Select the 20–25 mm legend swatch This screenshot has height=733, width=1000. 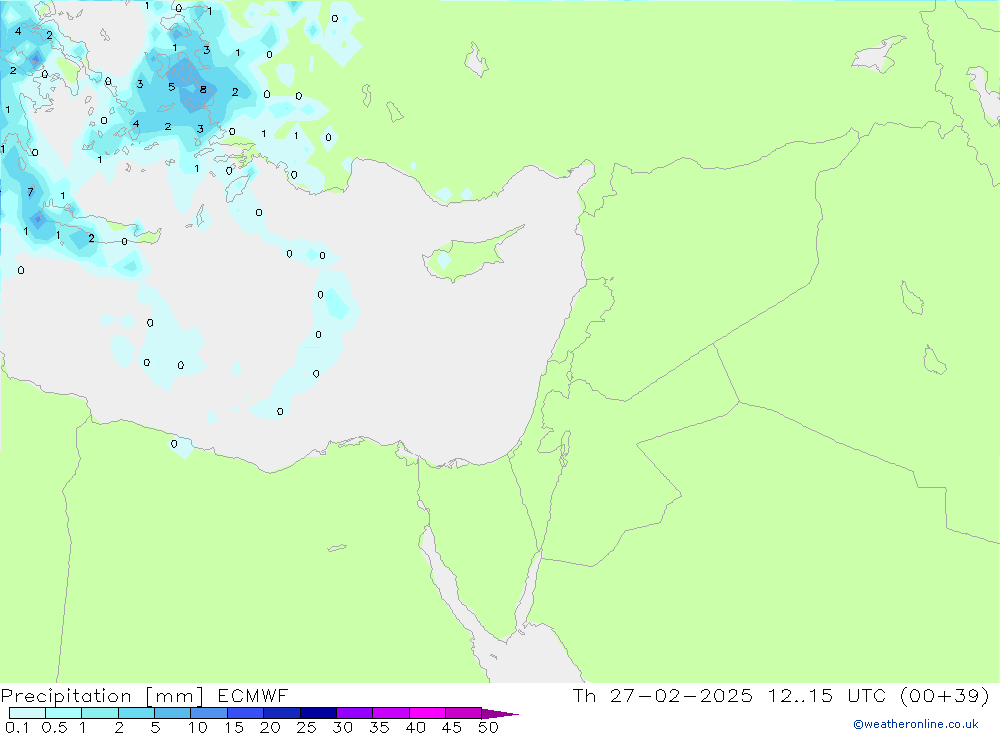click(282, 713)
